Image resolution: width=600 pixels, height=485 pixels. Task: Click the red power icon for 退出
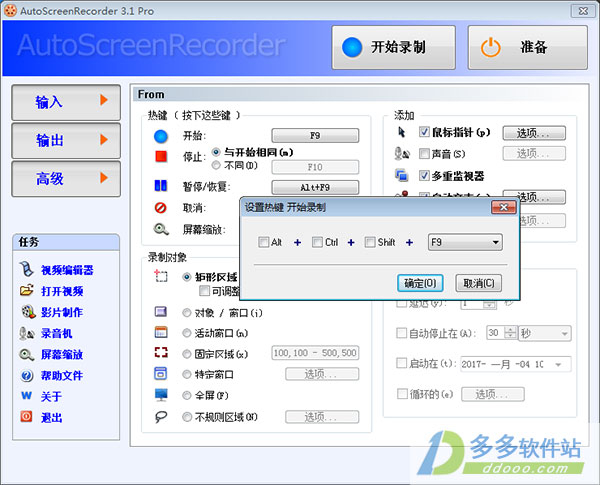coord(26,416)
